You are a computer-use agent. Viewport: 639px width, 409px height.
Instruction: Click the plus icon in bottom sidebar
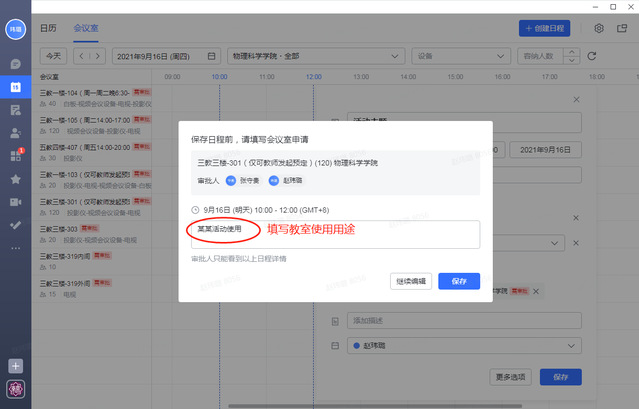point(15,366)
